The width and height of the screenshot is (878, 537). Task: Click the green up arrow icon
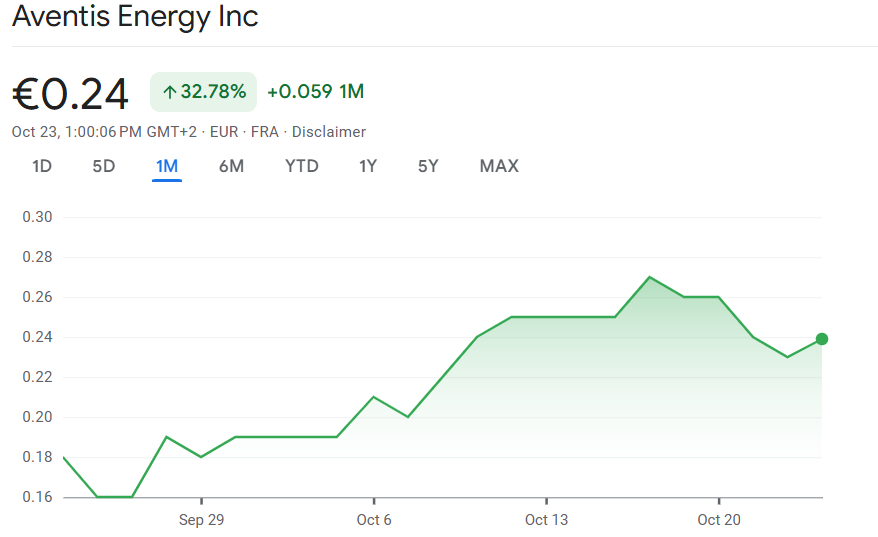tap(170, 92)
